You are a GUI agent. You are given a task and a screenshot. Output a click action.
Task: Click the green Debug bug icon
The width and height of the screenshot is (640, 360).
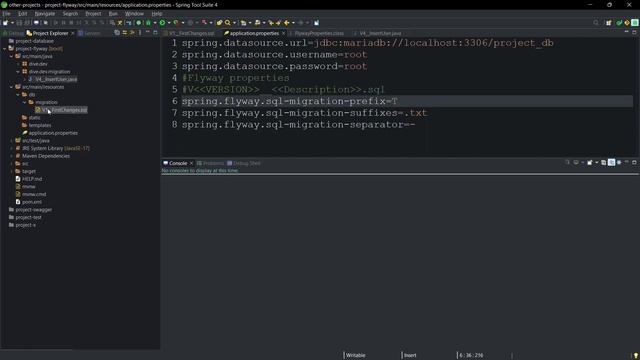pos(149,23)
